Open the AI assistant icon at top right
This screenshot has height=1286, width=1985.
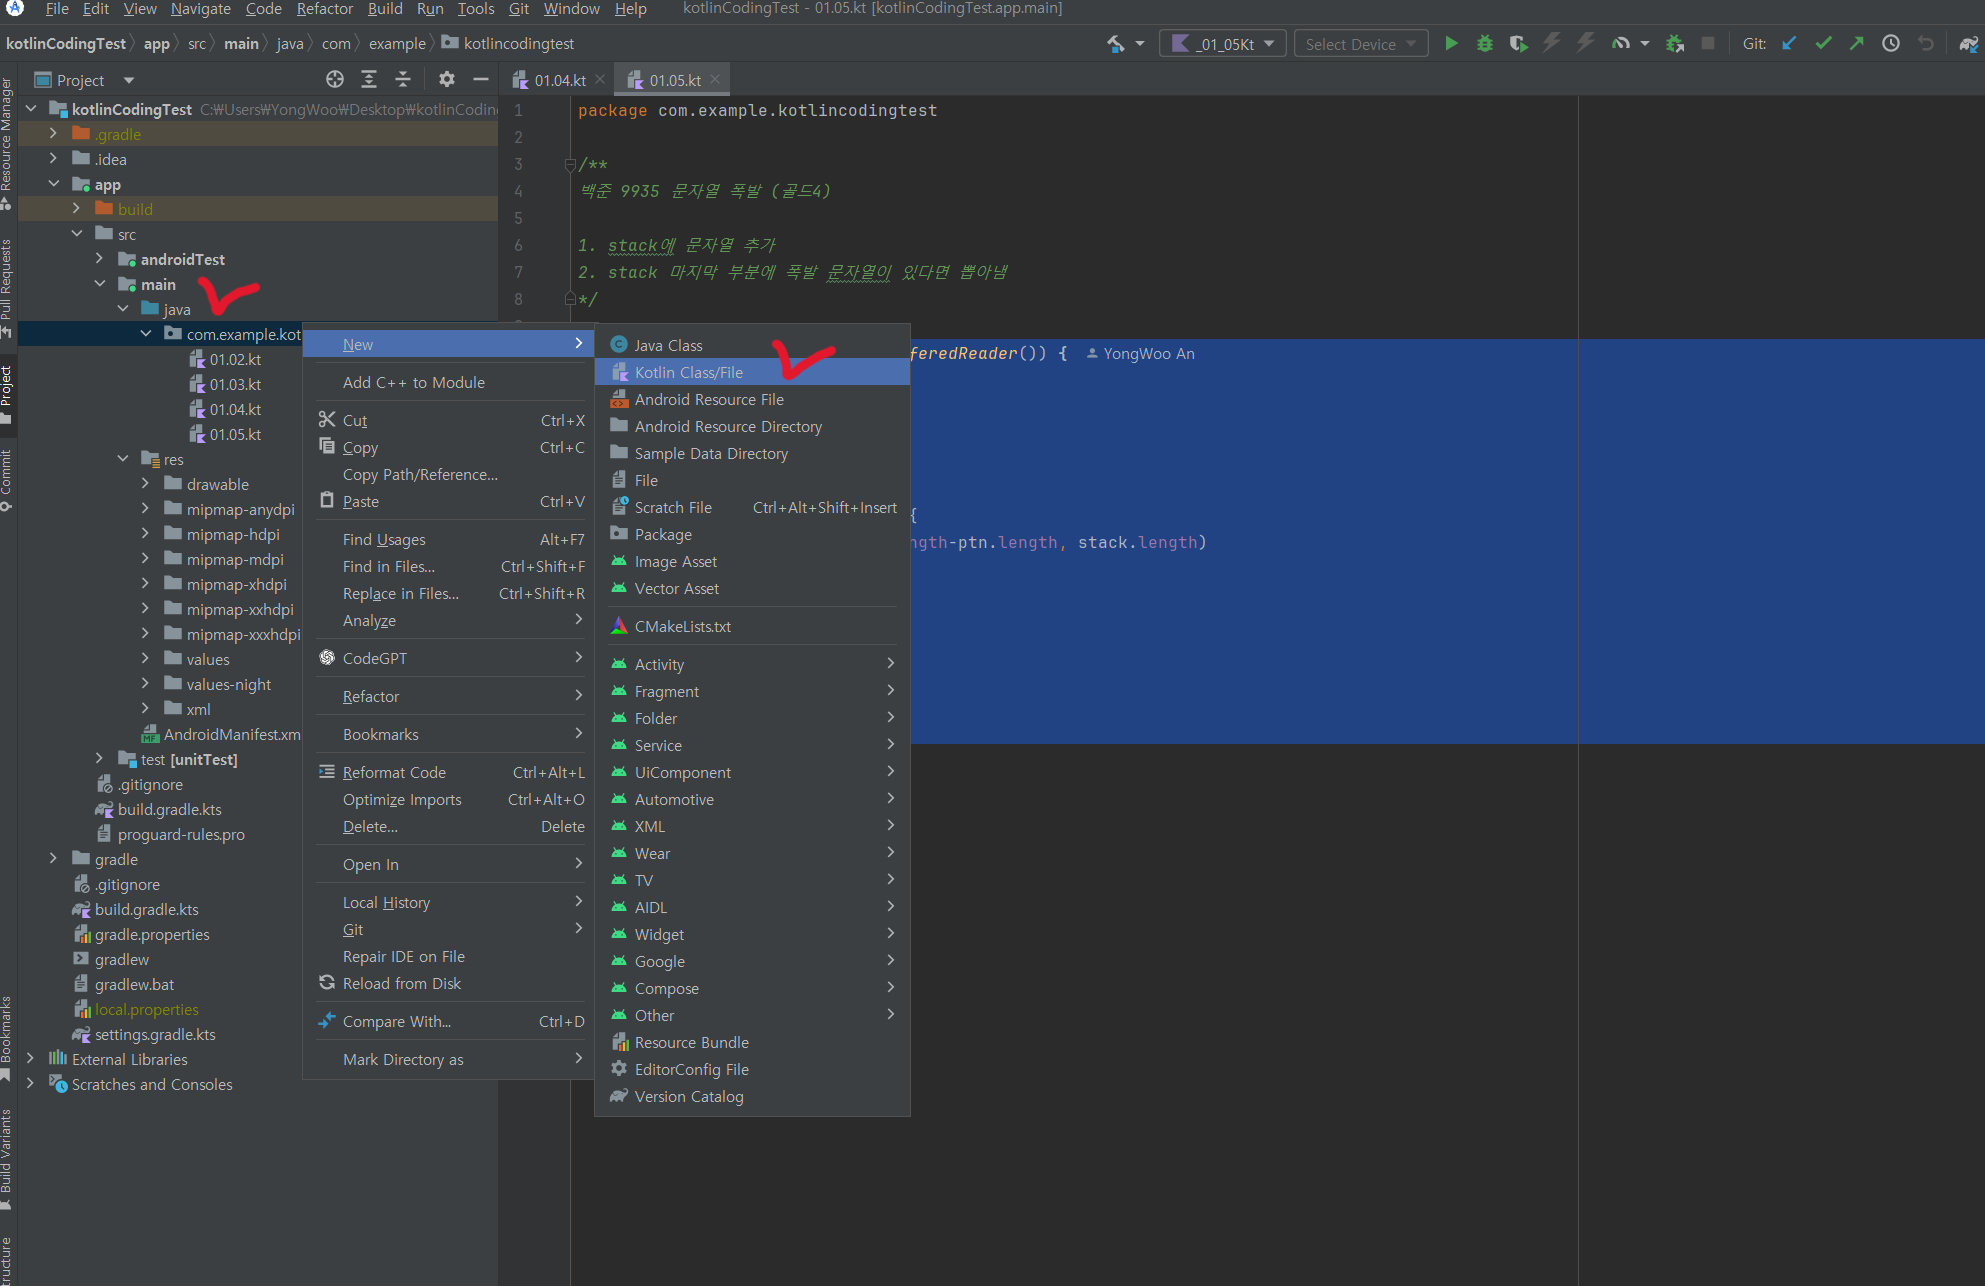point(1968,43)
